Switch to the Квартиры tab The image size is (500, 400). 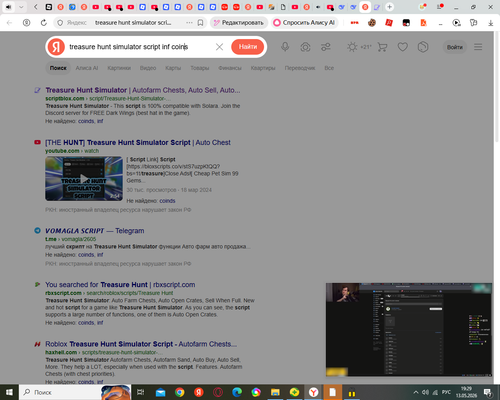[263, 68]
